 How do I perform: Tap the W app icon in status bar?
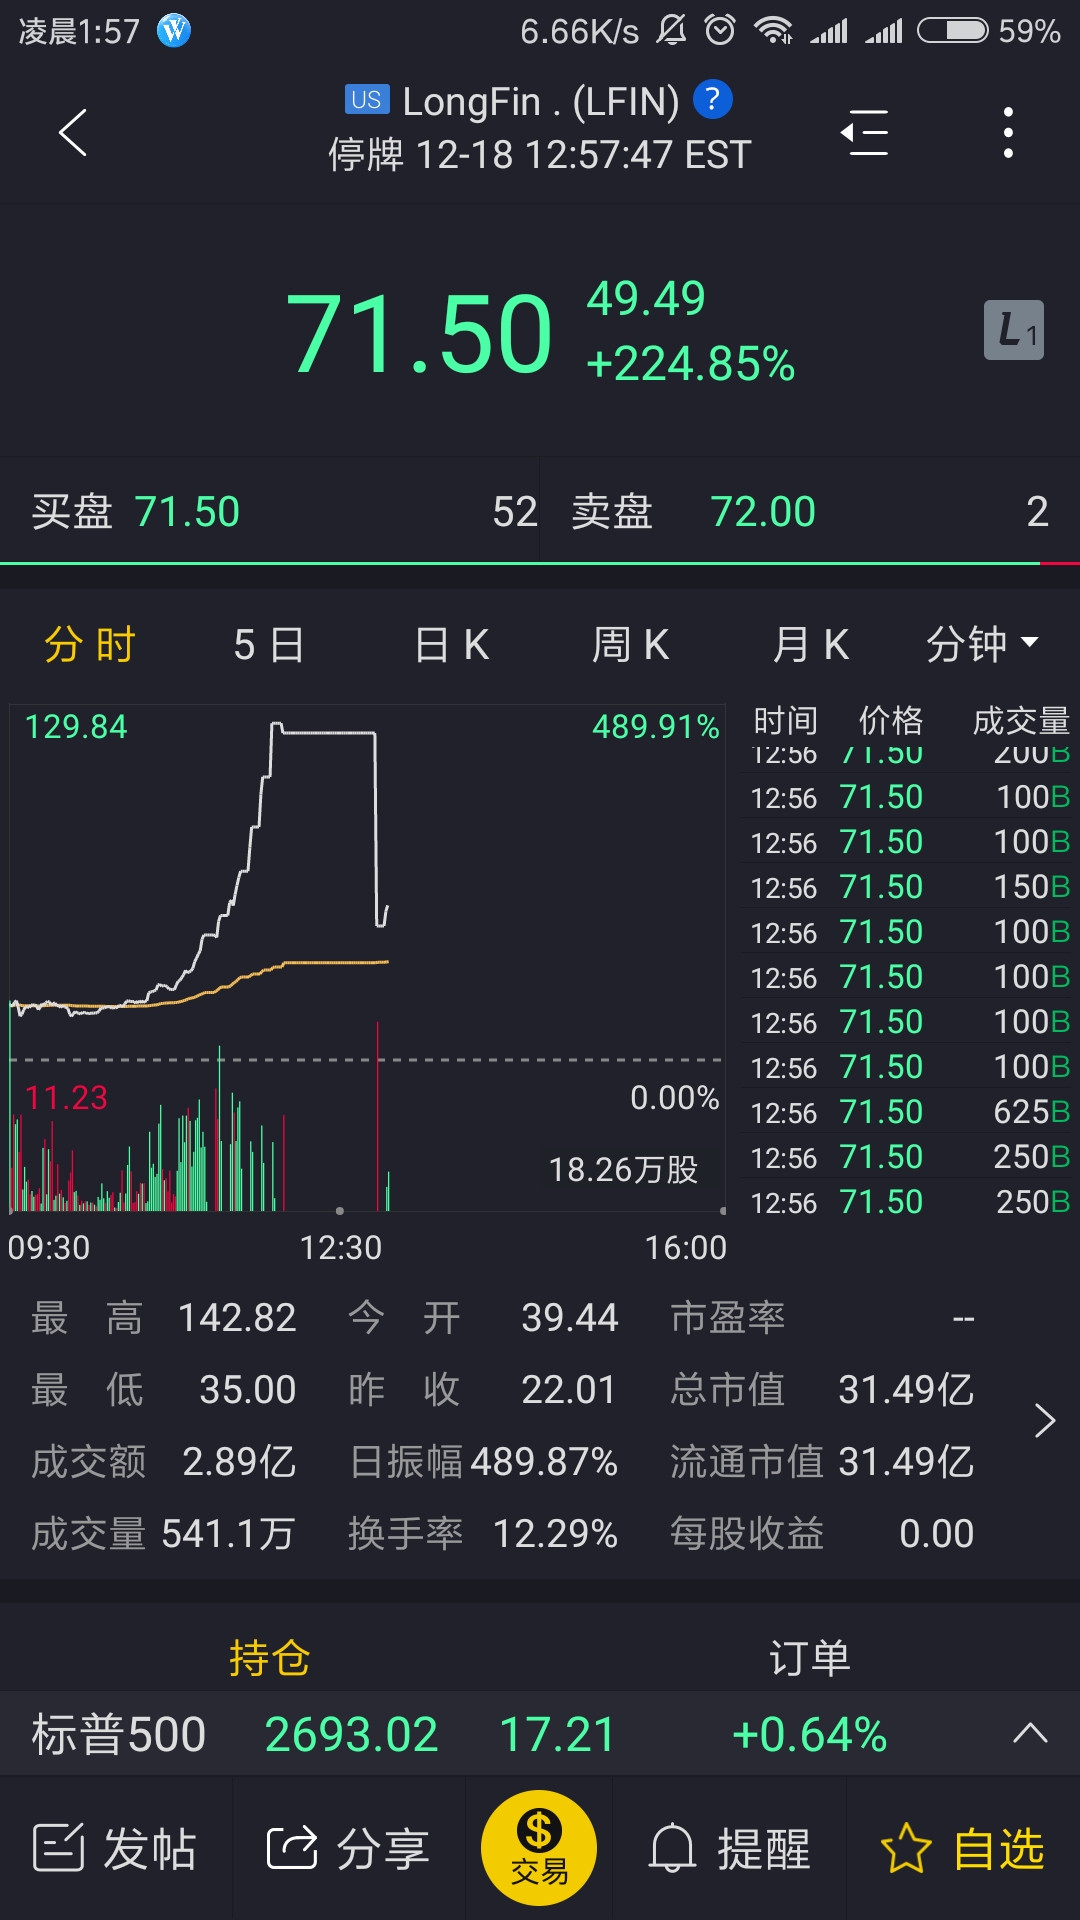click(174, 31)
